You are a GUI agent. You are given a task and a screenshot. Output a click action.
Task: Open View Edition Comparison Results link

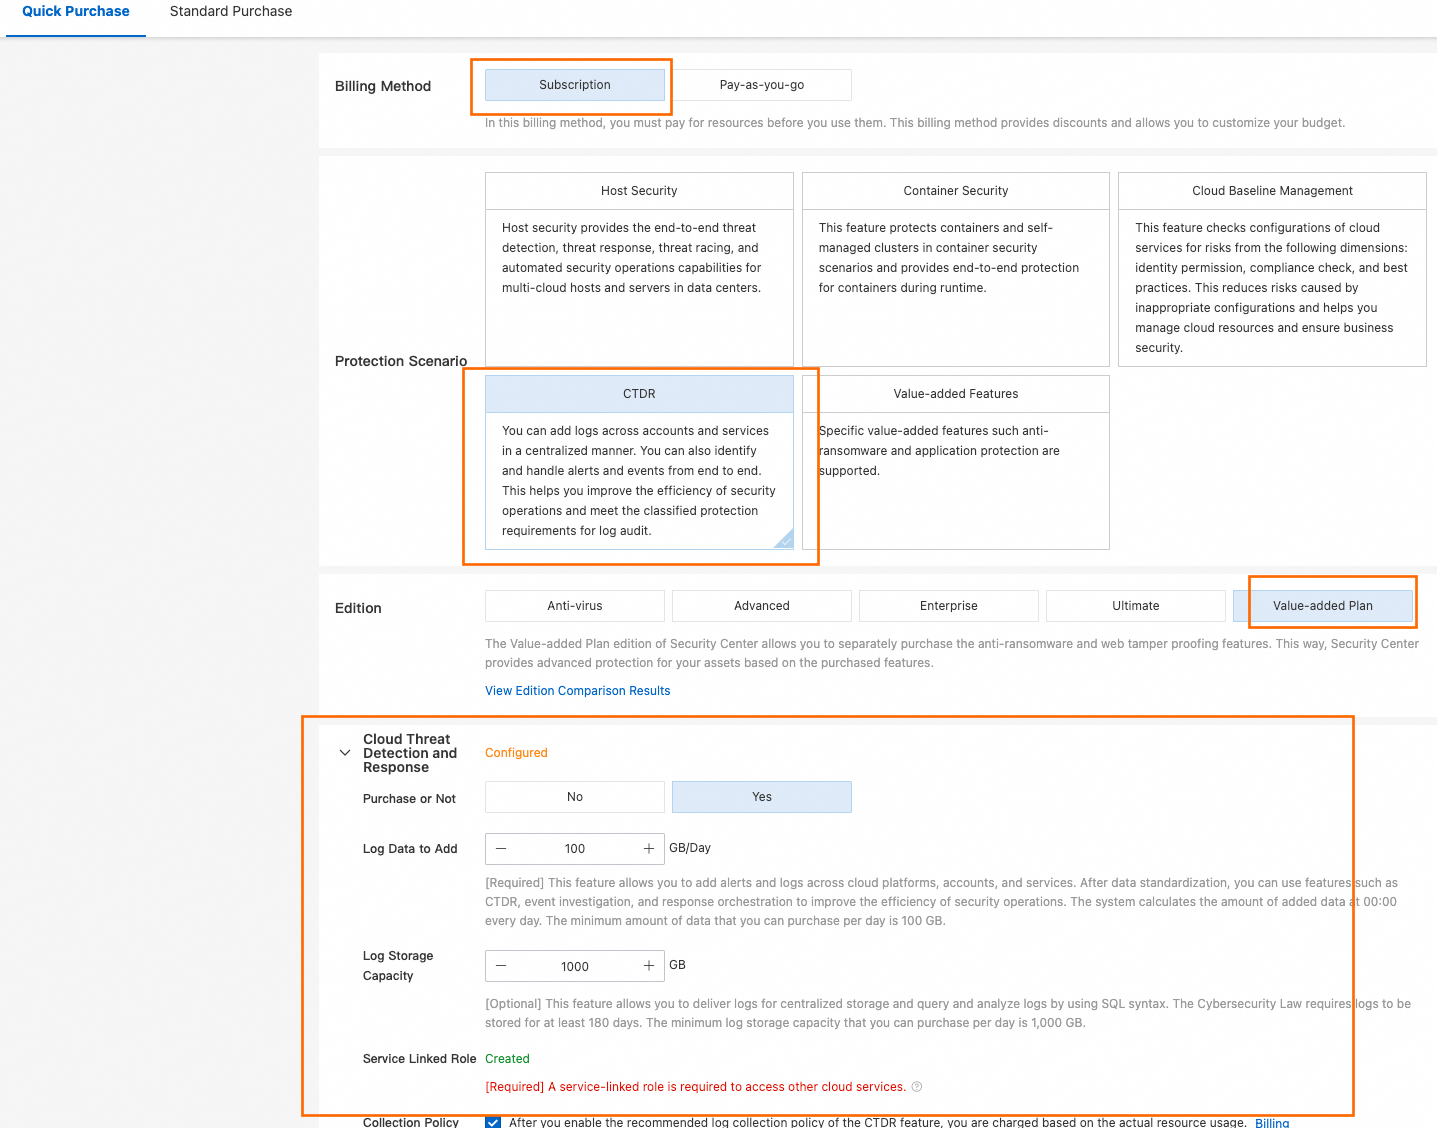click(x=578, y=691)
